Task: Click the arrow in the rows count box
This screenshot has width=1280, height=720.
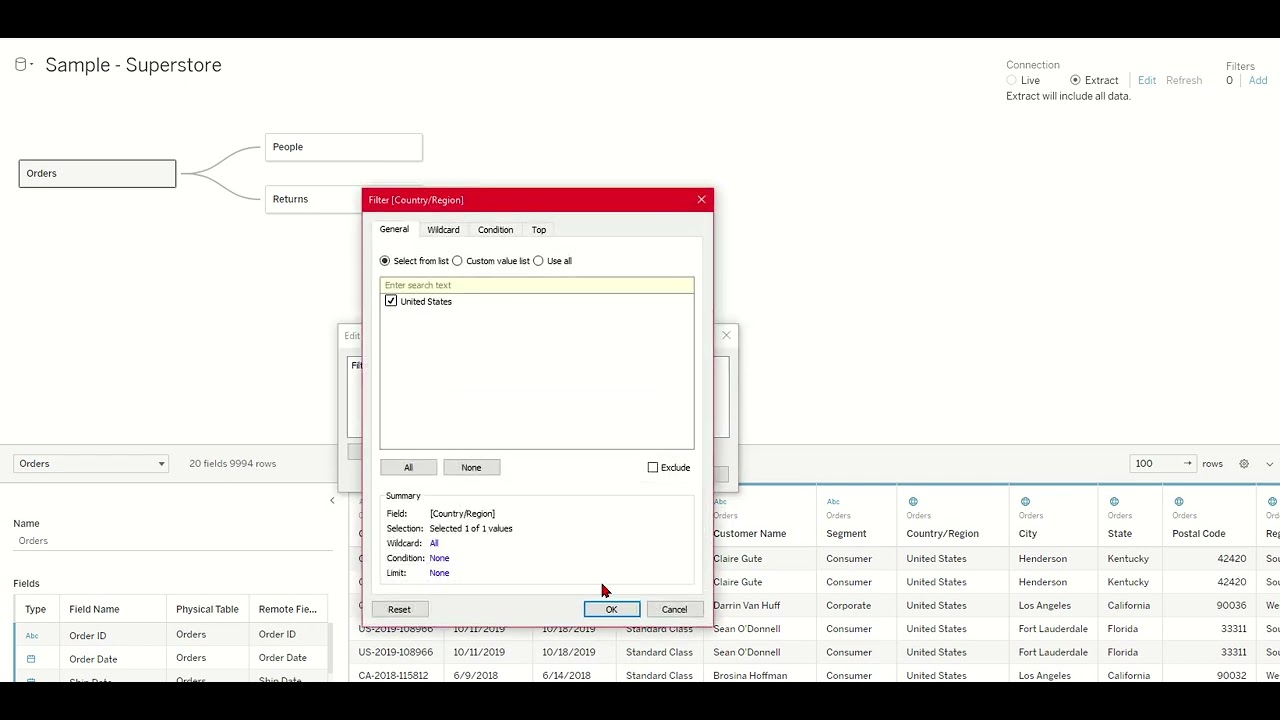Action: point(1187,464)
